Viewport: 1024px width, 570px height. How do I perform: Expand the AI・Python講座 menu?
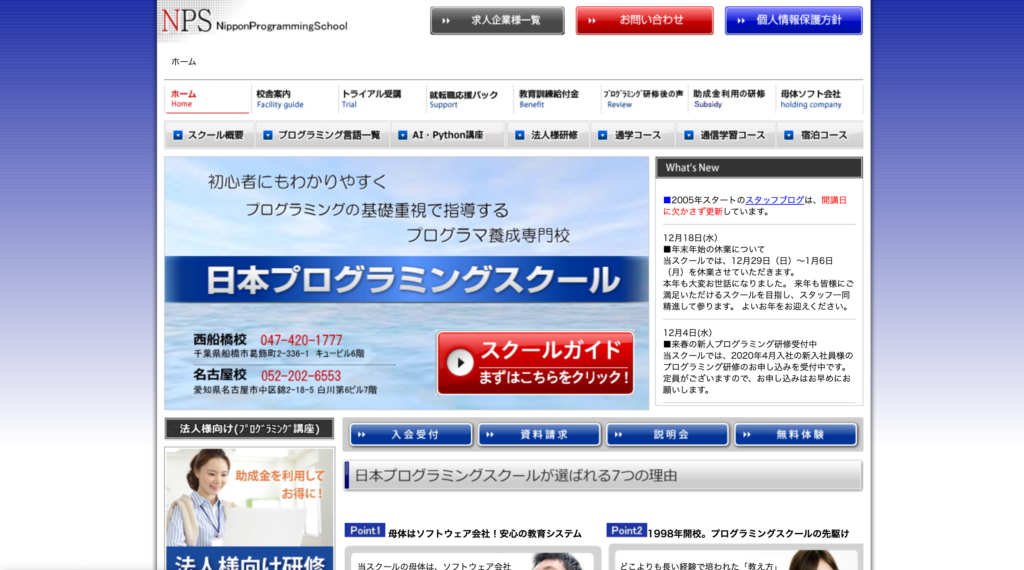[448, 135]
